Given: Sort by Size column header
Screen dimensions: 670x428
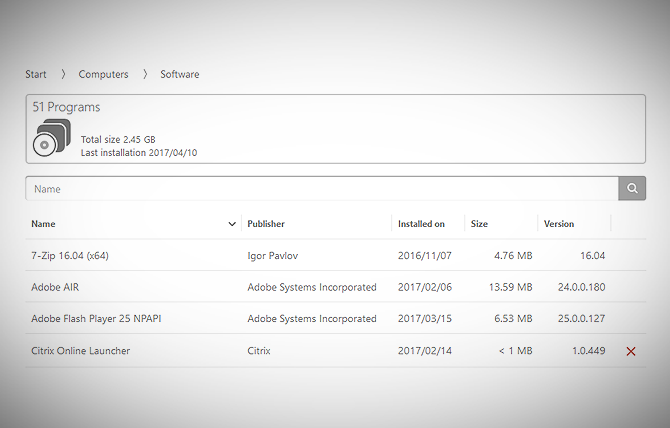Looking at the screenshot, I should tap(479, 224).
